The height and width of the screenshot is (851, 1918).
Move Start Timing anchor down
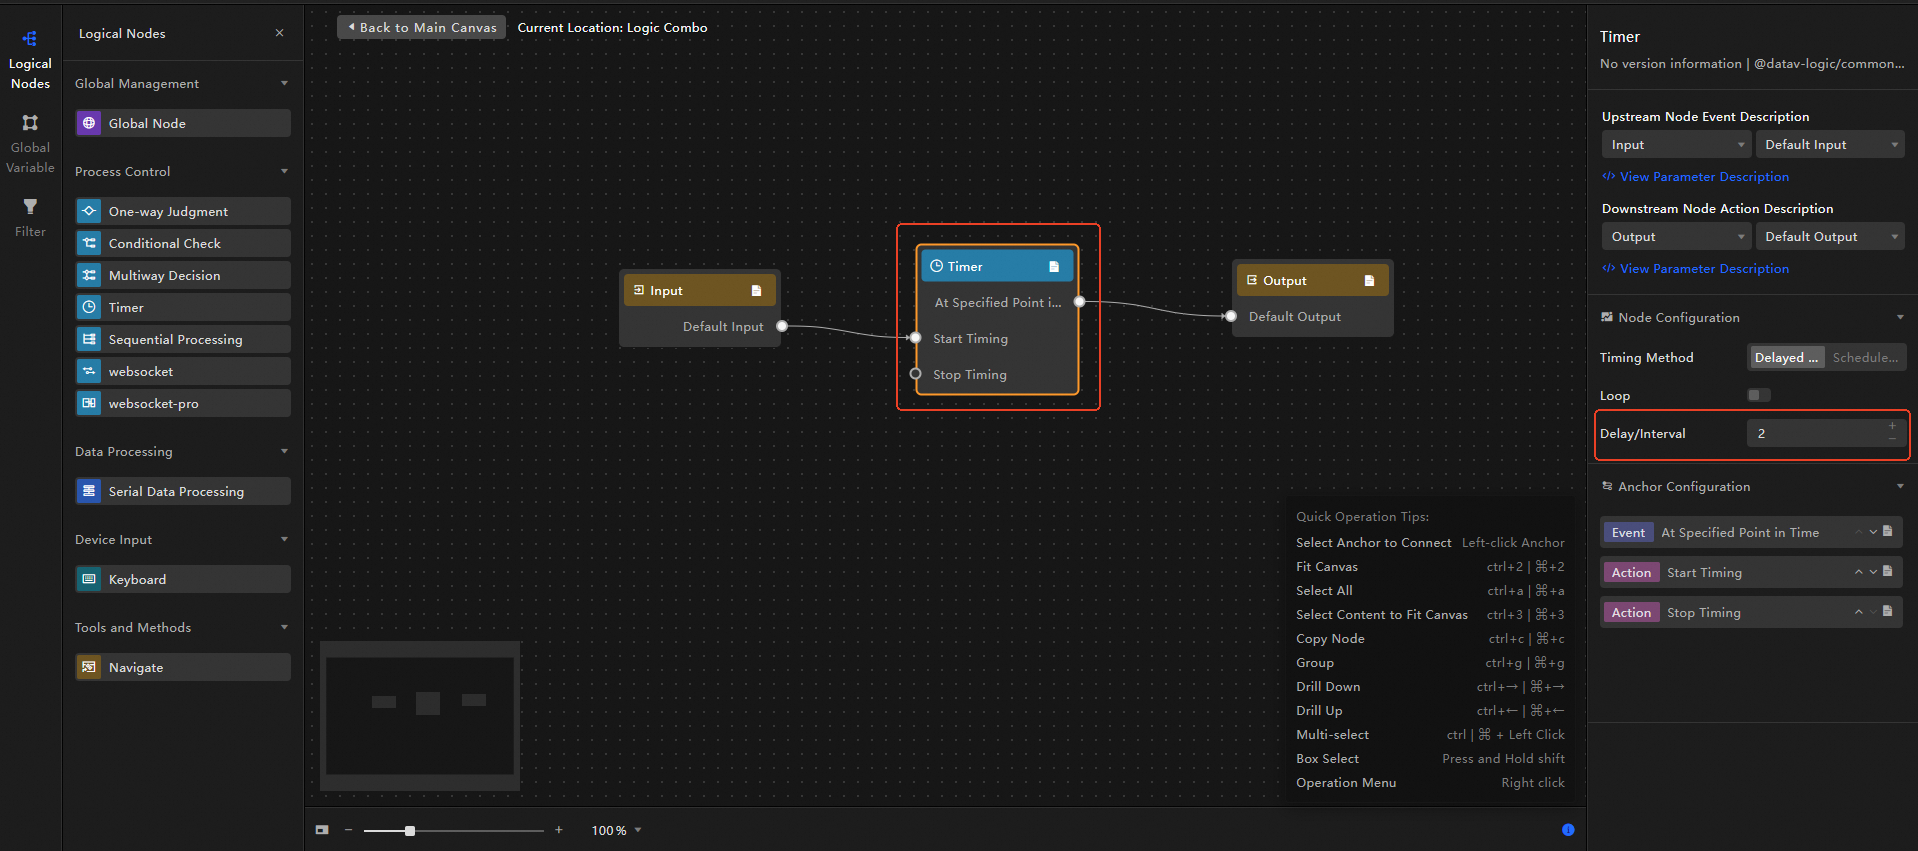pyautogui.click(x=1873, y=572)
